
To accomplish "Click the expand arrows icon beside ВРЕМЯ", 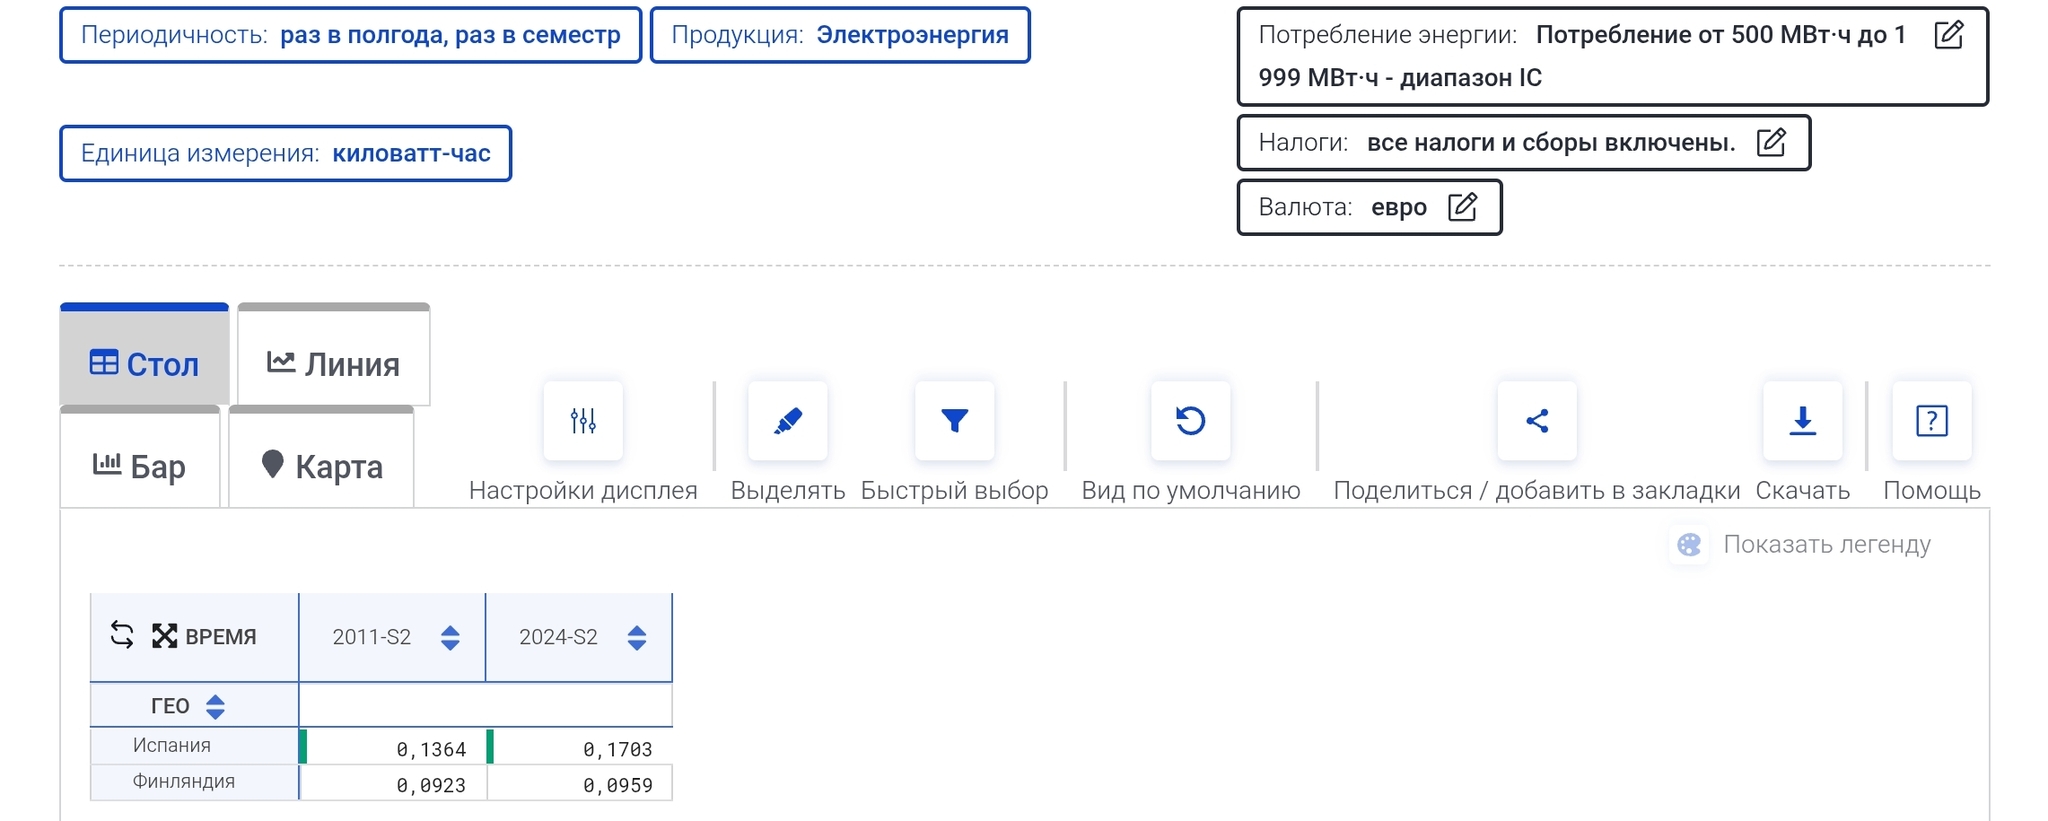I will [164, 636].
